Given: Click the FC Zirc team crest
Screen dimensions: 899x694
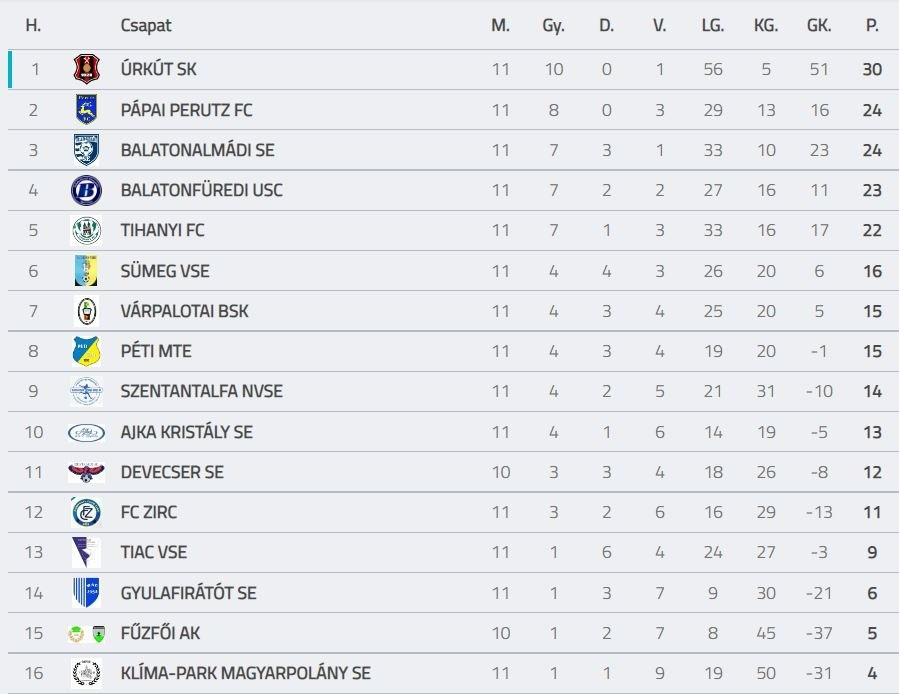Looking at the screenshot, I should (x=86, y=512).
